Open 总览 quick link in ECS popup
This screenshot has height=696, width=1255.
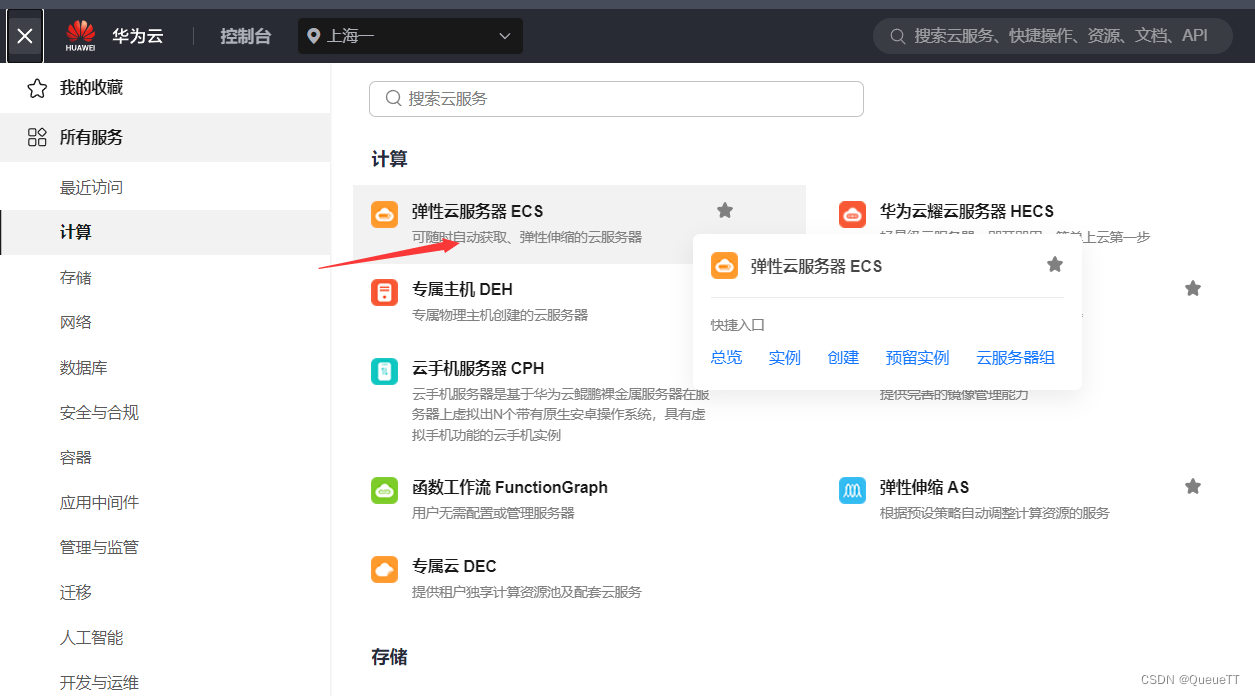click(726, 357)
